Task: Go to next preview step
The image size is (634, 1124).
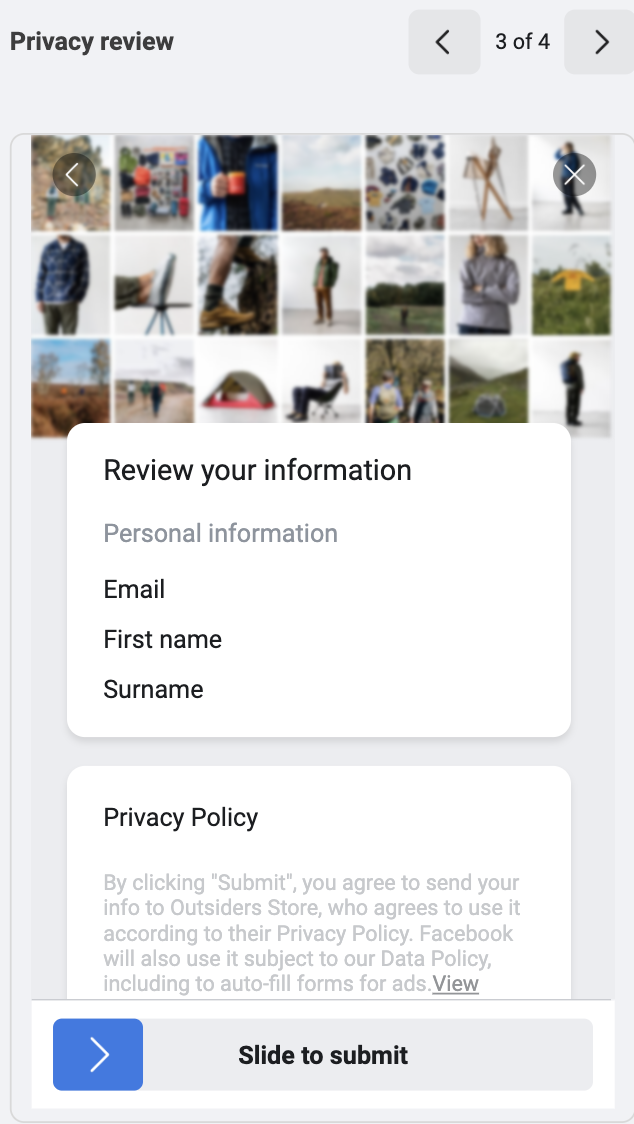Action: pyautogui.click(x=600, y=42)
